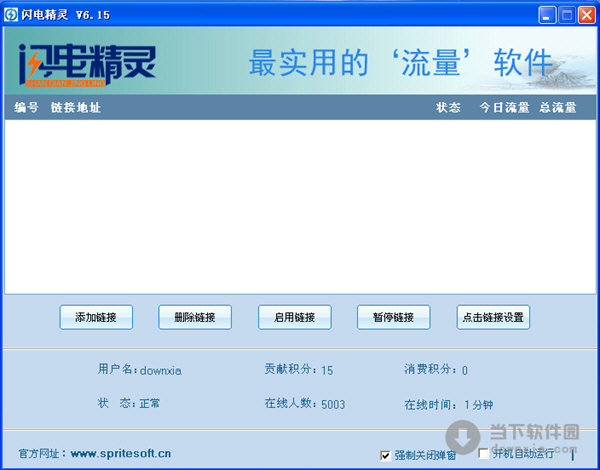Click the username value downxia
The height and width of the screenshot is (470, 600).
(x=161, y=370)
